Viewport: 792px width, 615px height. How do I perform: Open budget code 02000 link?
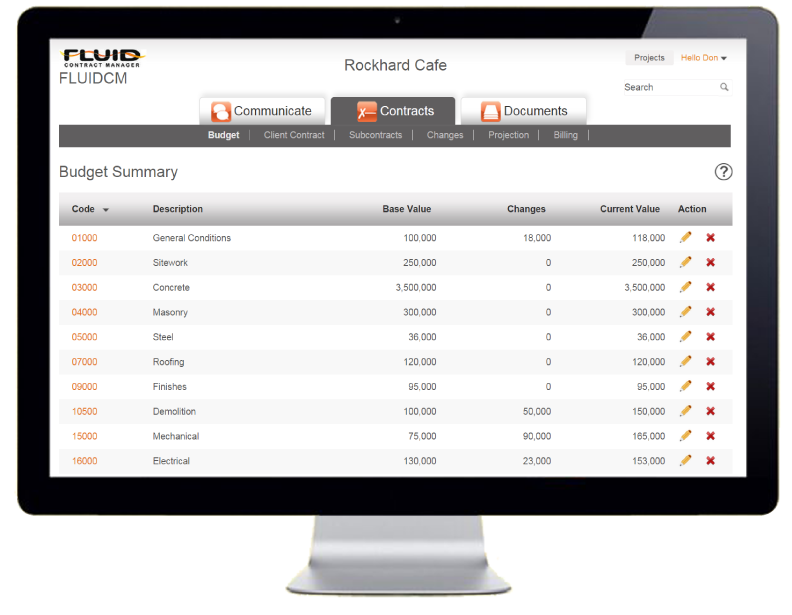click(84, 263)
